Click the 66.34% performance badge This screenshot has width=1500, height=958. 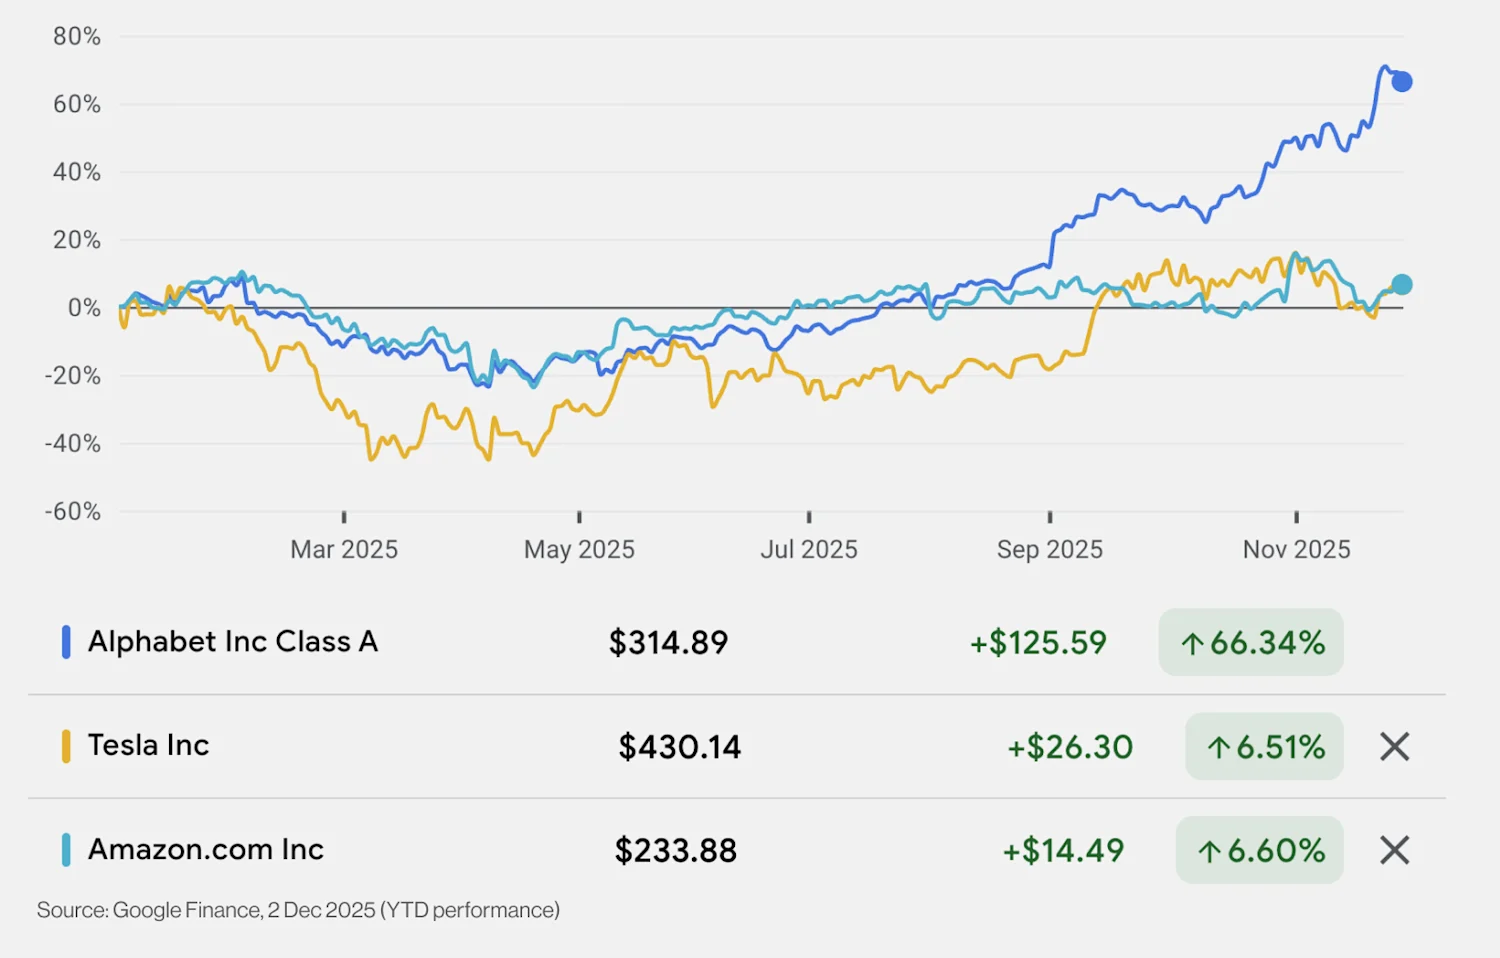click(x=1251, y=643)
